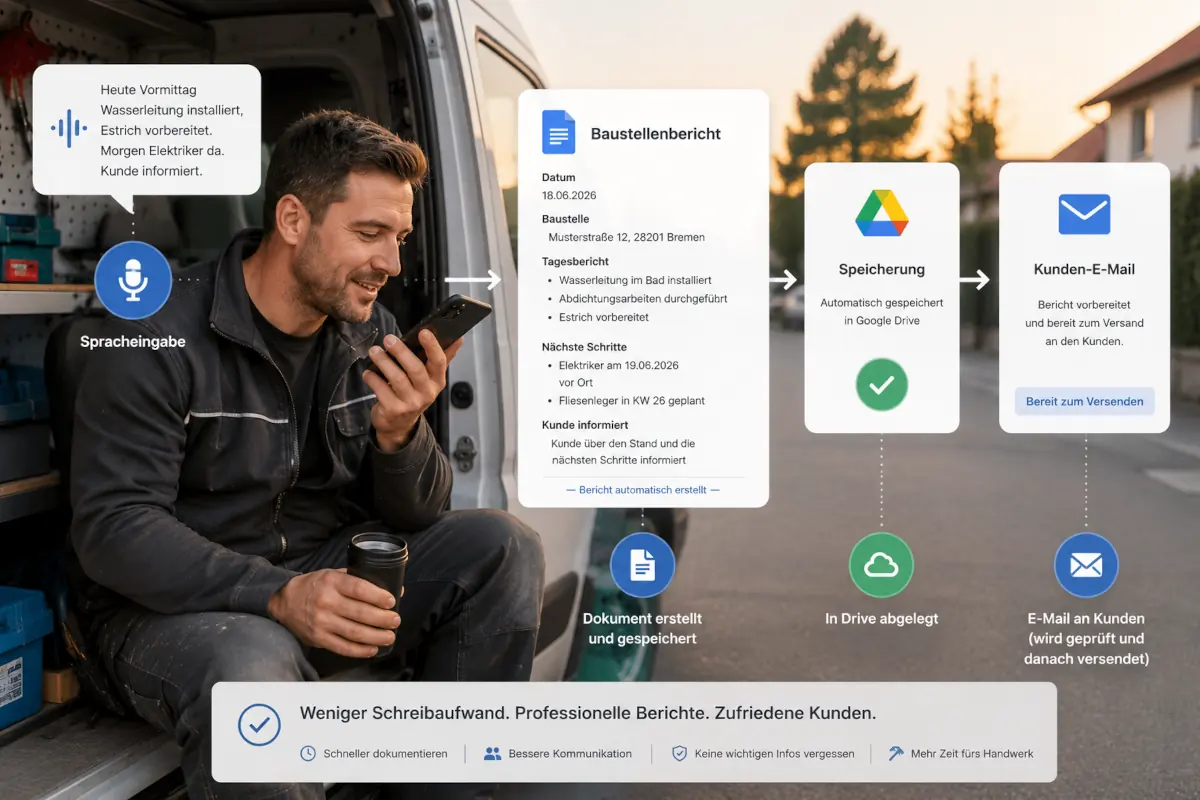The image size is (1200, 800).
Task: Click the Tagesbericht heading
Action: point(576,261)
